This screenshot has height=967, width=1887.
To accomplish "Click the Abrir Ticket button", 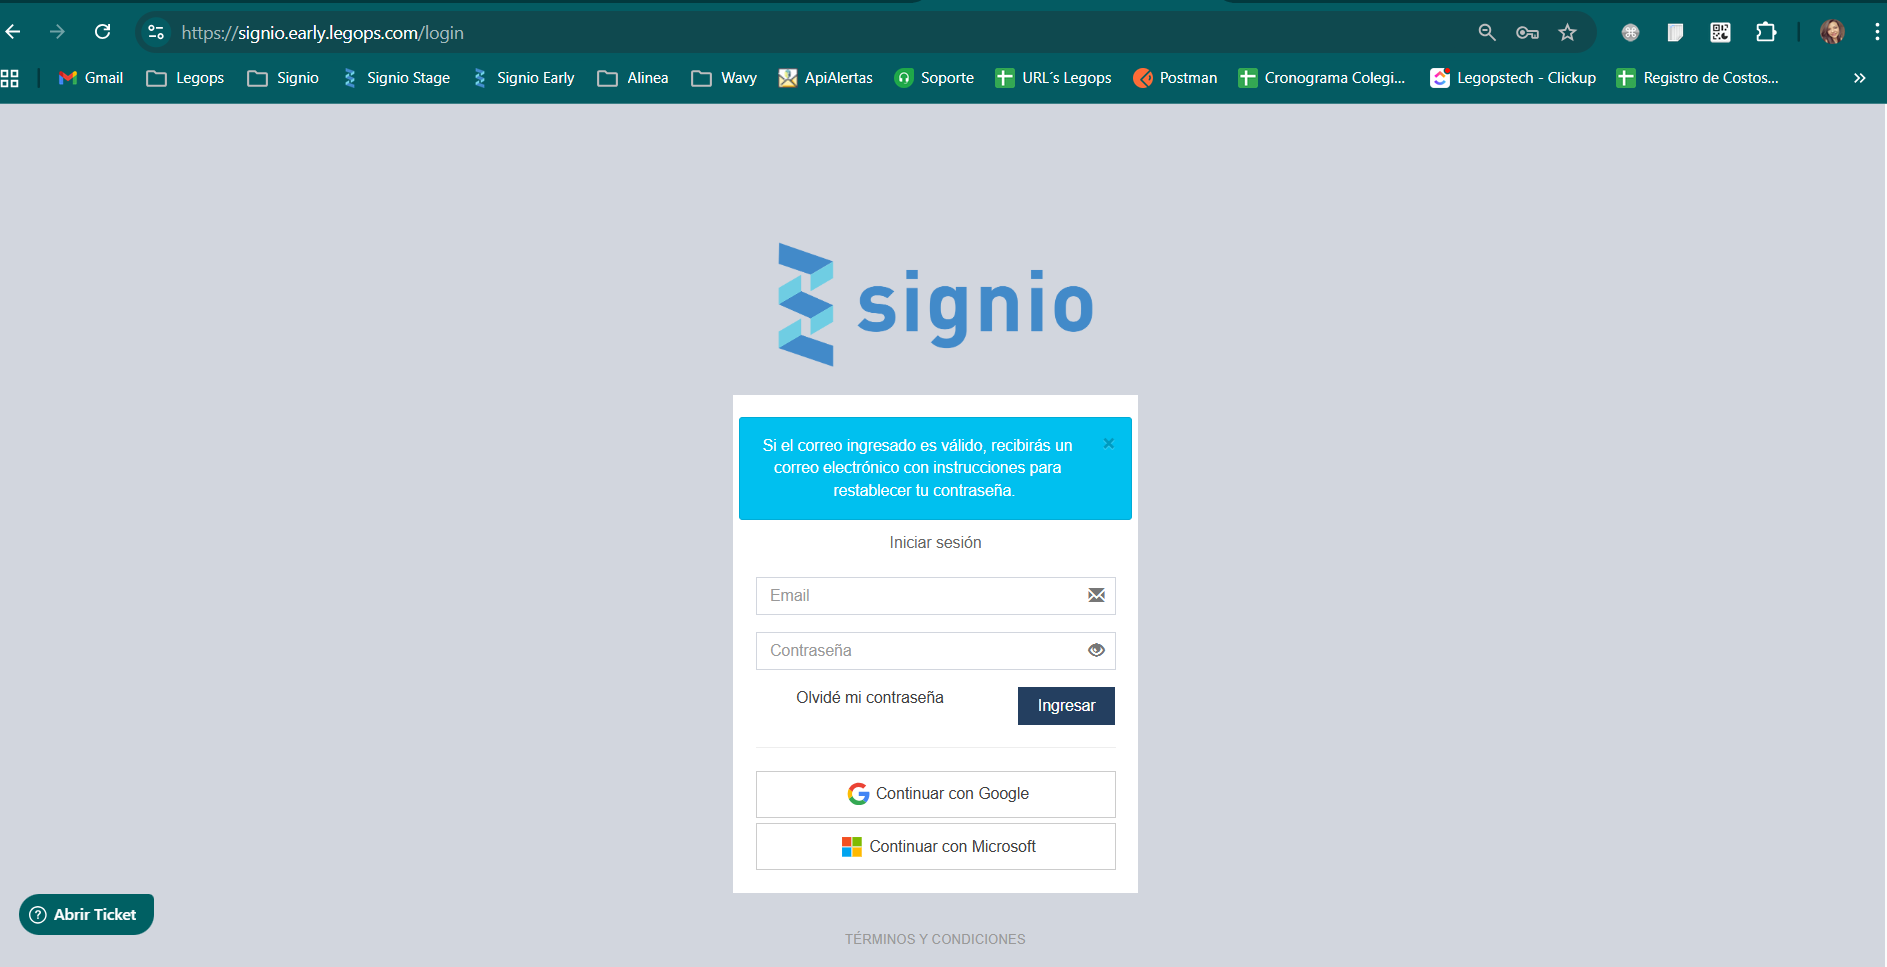I will click(x=86, y=914).
